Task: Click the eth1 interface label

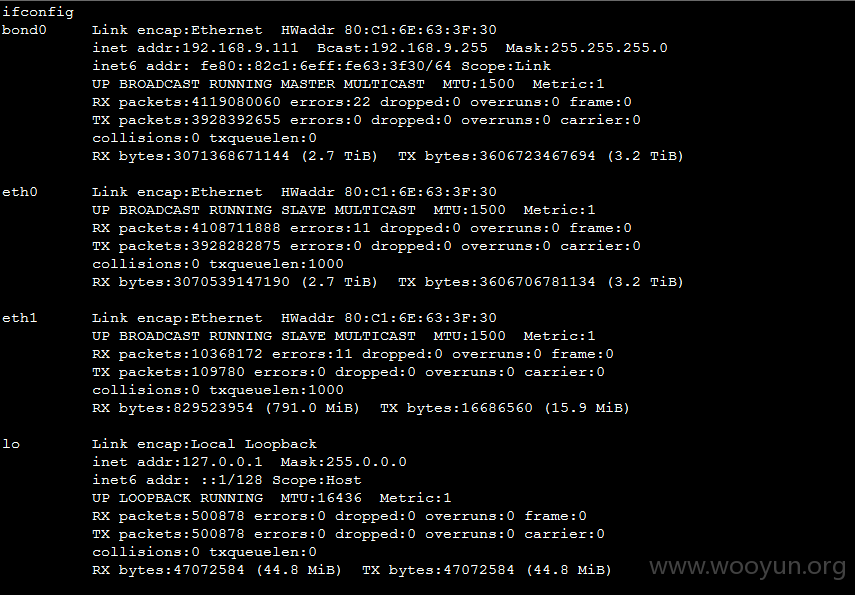Action: pyautogui.click(x=20, y=318)
